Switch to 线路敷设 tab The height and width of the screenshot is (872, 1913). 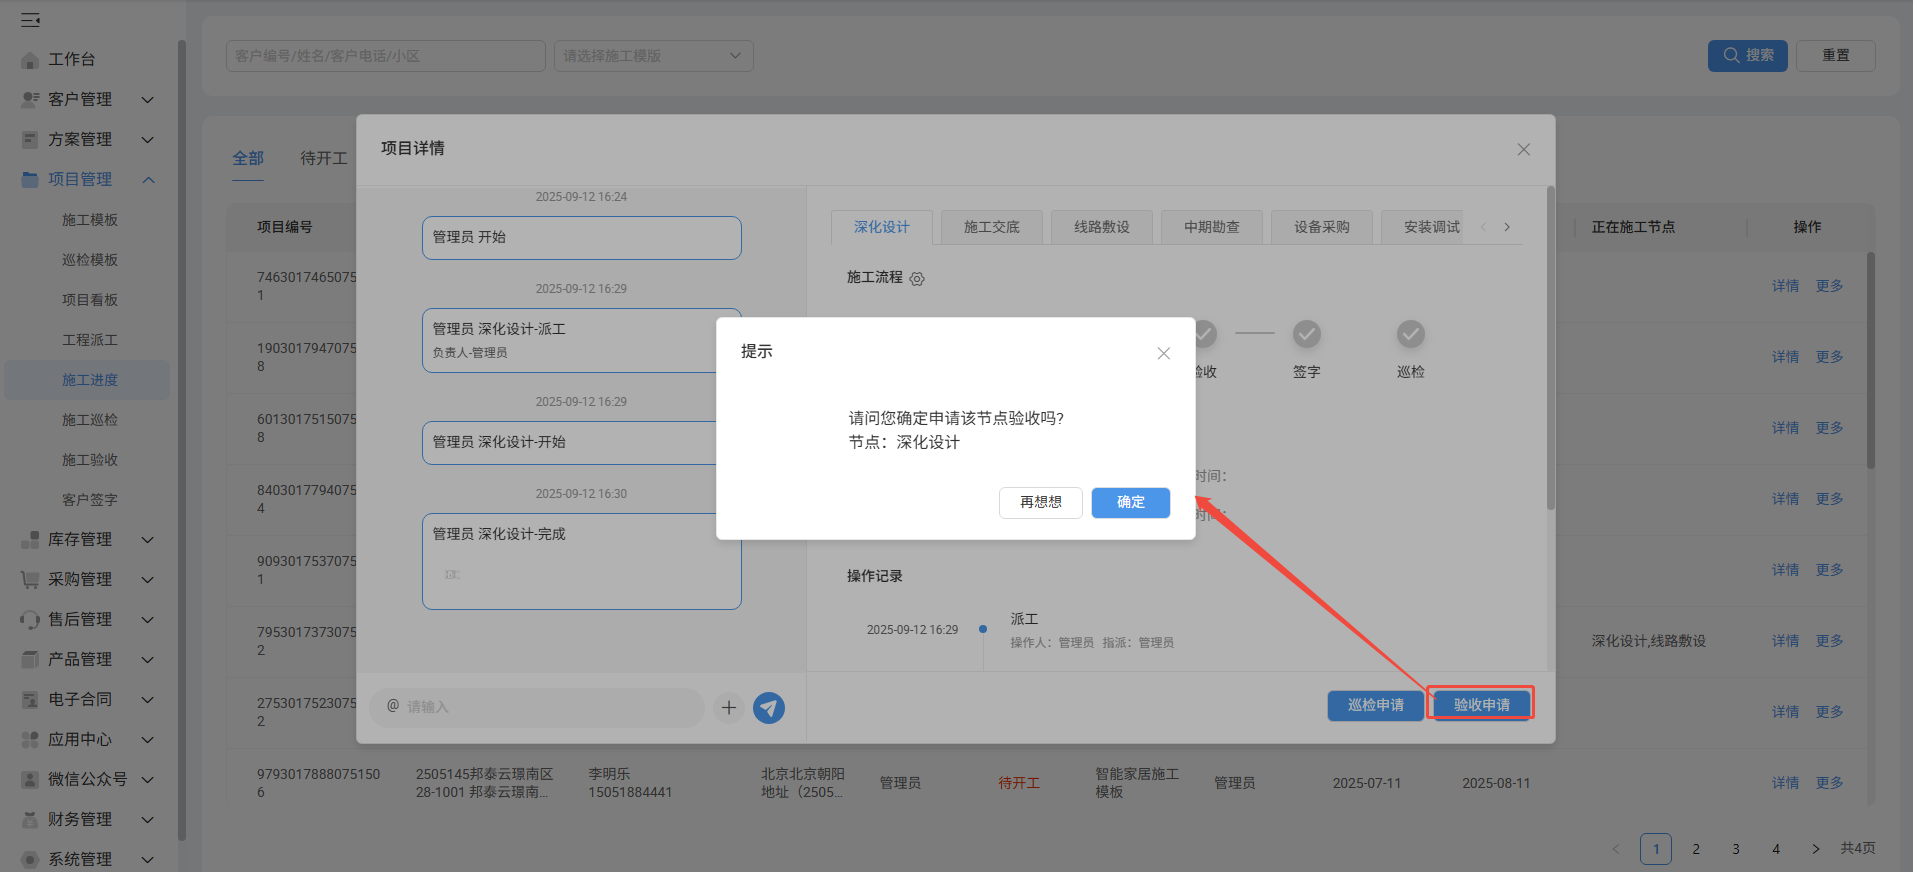coord(1102,227)
